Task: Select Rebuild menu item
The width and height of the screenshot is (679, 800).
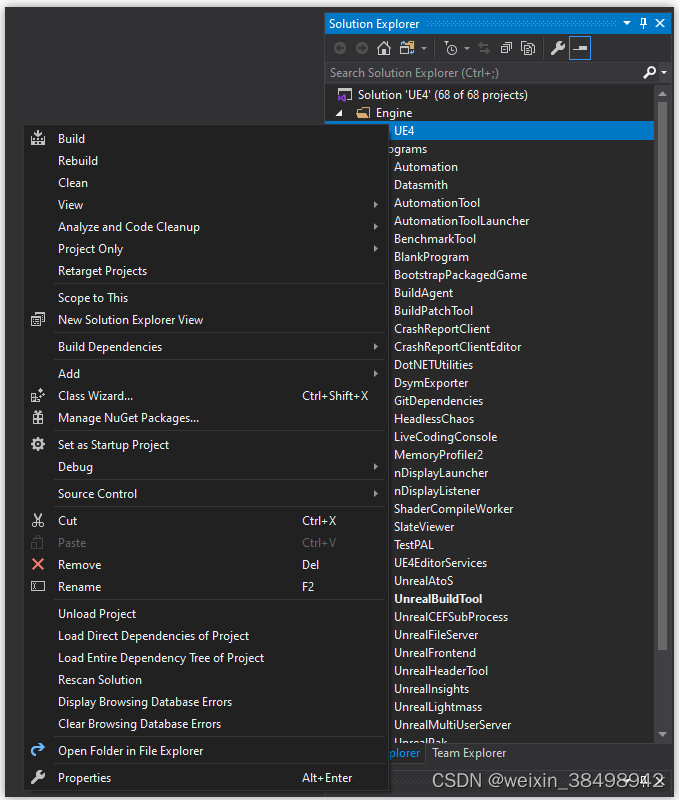Action: click(206, 161)
